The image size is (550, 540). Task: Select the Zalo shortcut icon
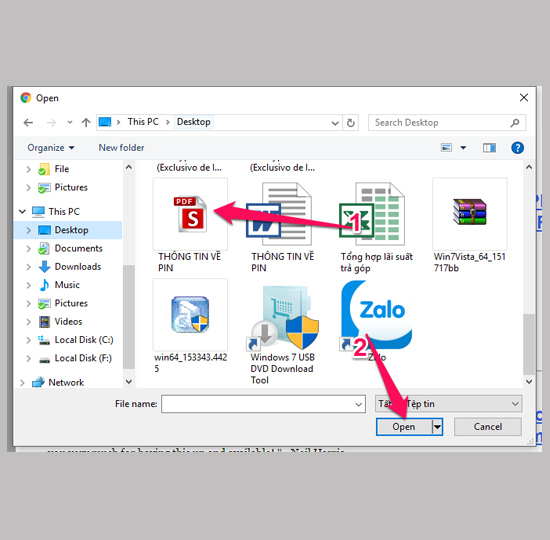point(376,315)
